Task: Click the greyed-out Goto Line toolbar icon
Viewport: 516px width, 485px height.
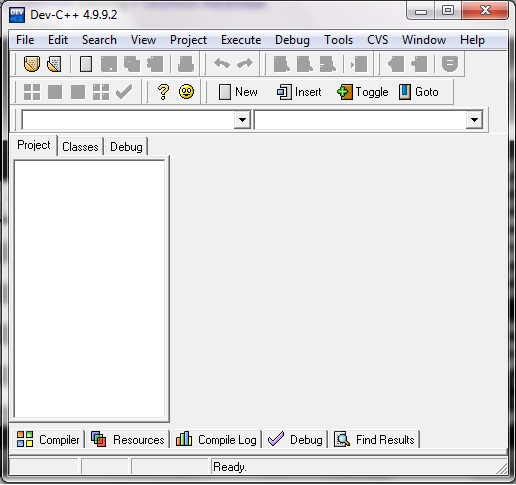Action: (x=359, y=64)
